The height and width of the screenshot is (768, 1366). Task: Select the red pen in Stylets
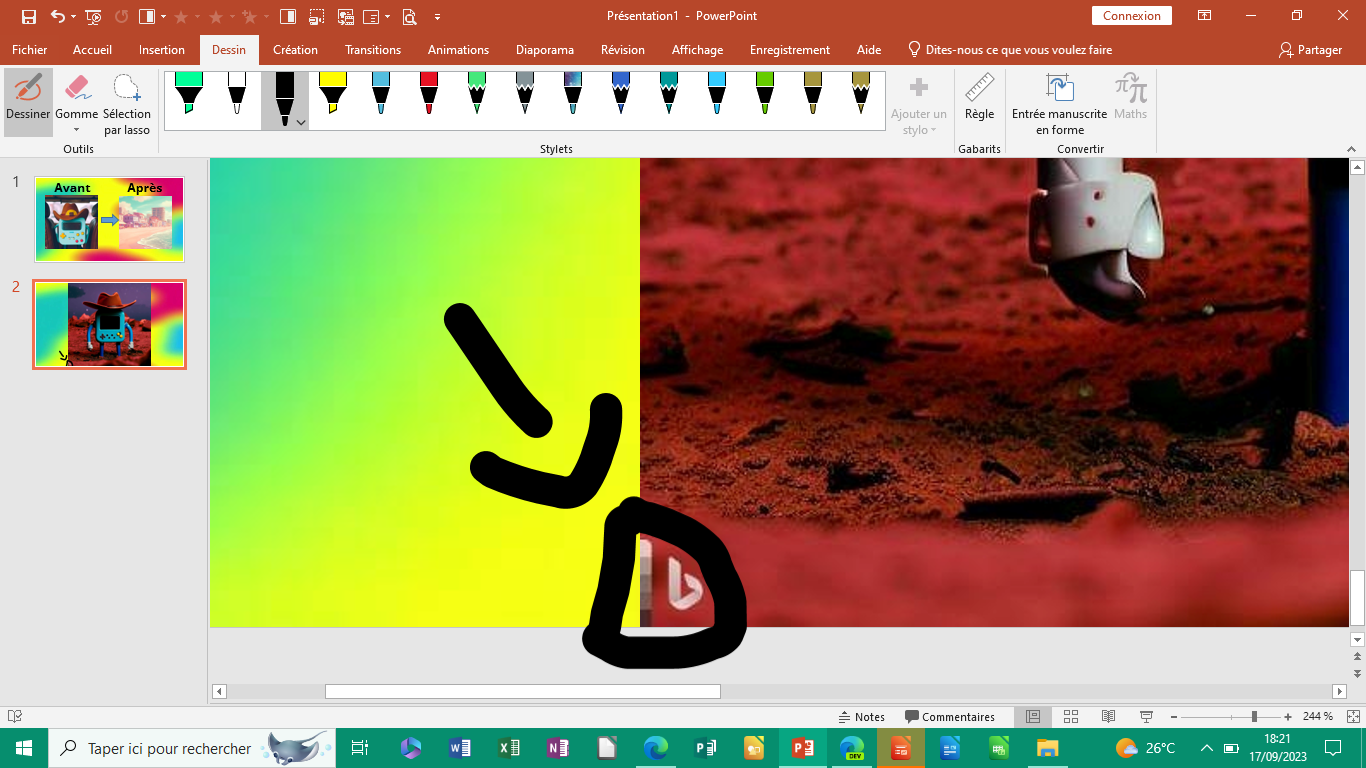[x=429, y=94]
